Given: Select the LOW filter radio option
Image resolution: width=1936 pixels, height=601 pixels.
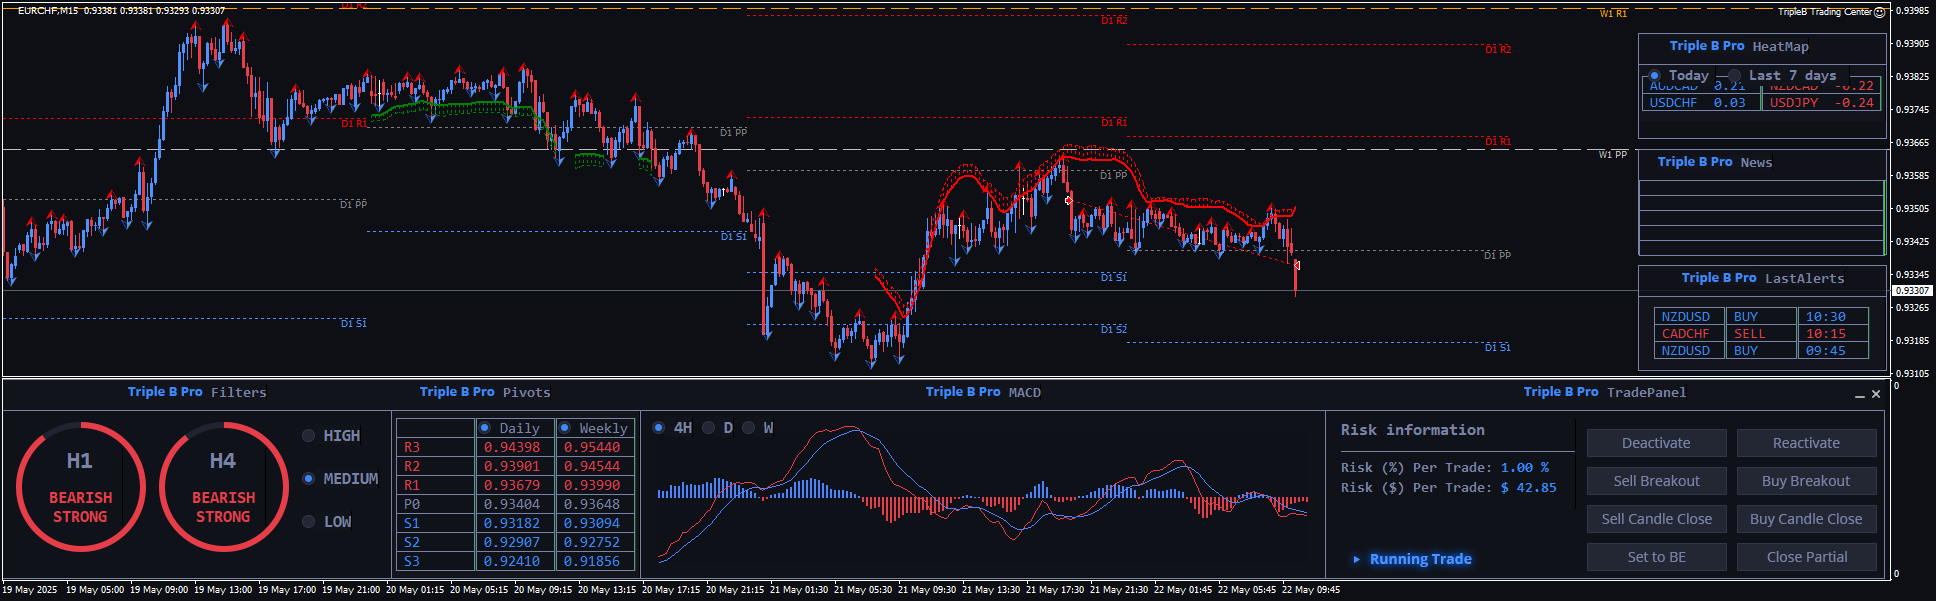Looking at the screenshot, I should [309, 522].
